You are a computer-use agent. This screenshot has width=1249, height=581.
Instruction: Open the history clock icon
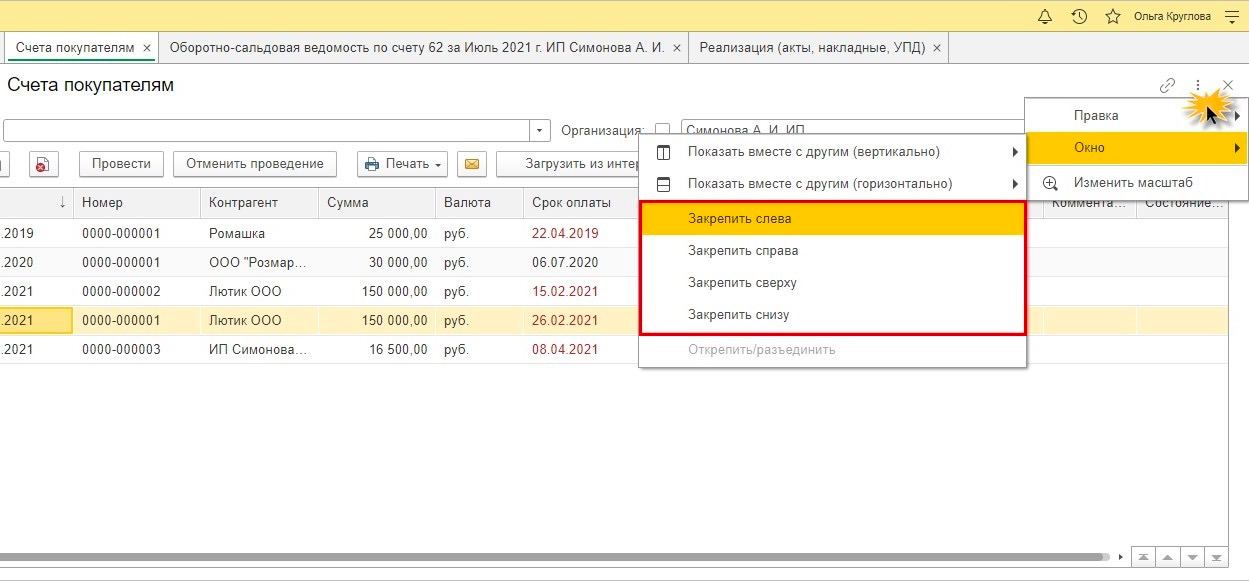click(x=1079, y=16)
